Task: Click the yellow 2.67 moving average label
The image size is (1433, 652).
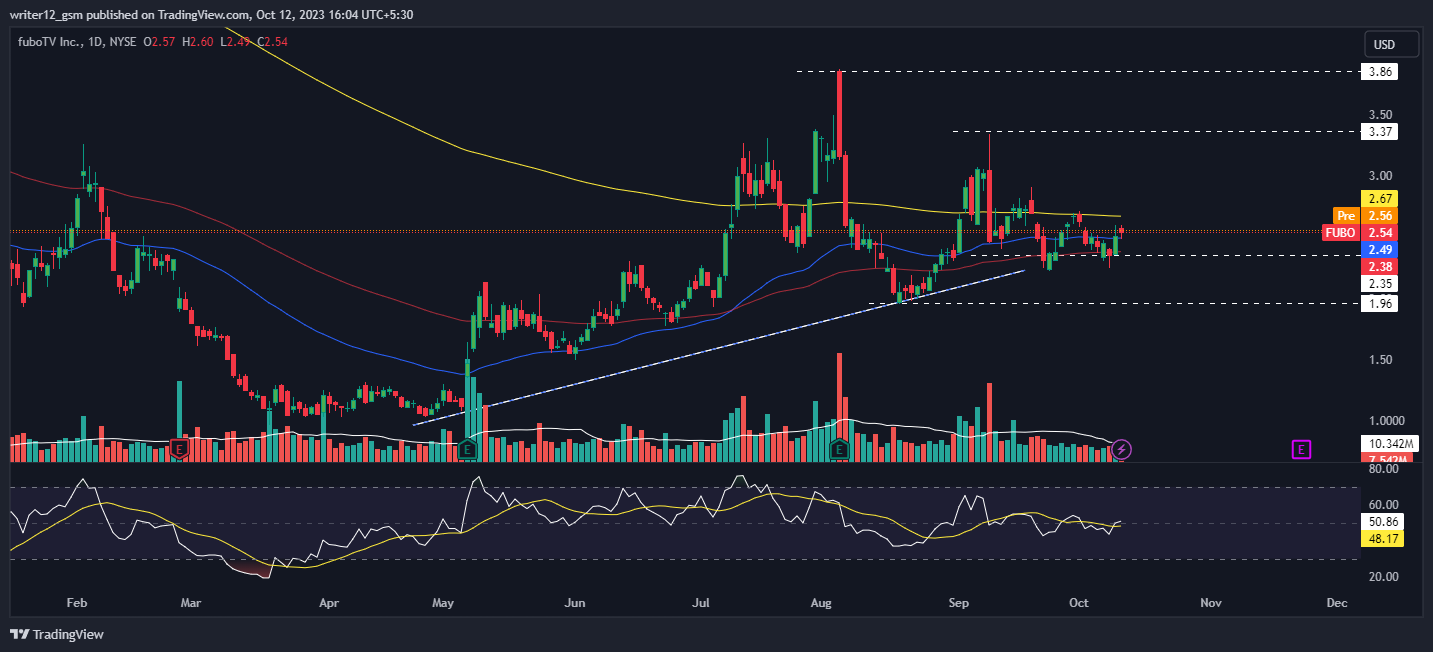Action: pyautogui.click(x=1380, y=198)
